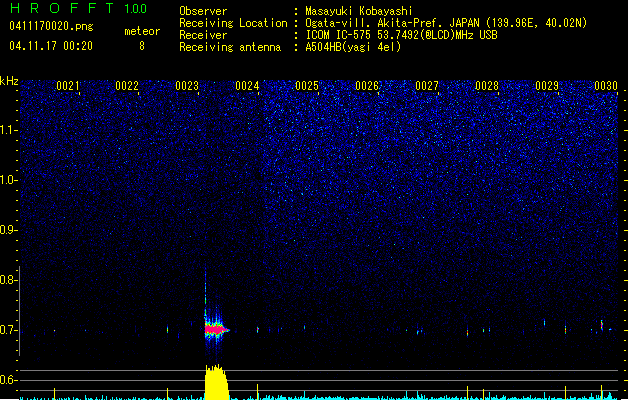This screenshot has width=629, height=400.
Task: Click the Observer field label
Action: pos(203,11)
